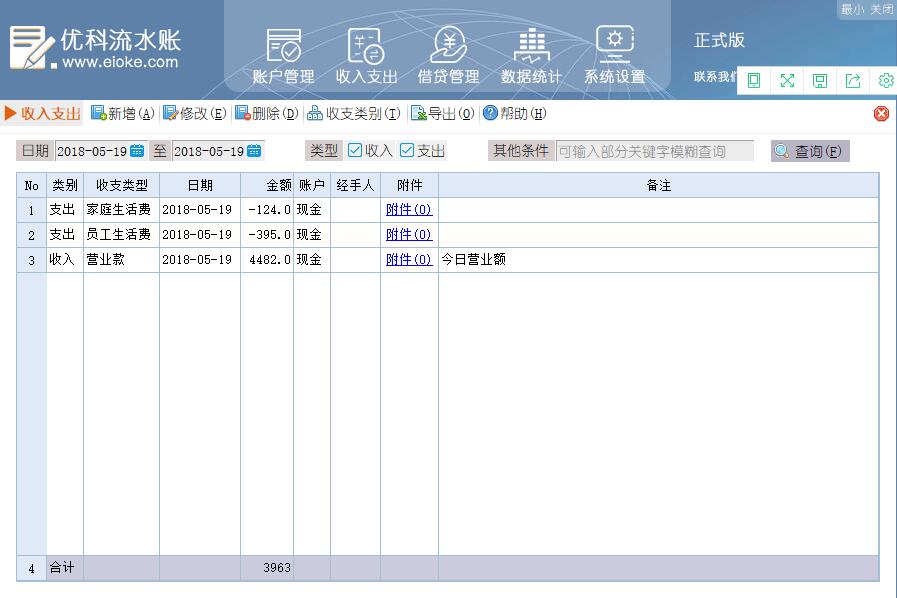
Task: Select row number 1 in table
Action: click(31, 210)
